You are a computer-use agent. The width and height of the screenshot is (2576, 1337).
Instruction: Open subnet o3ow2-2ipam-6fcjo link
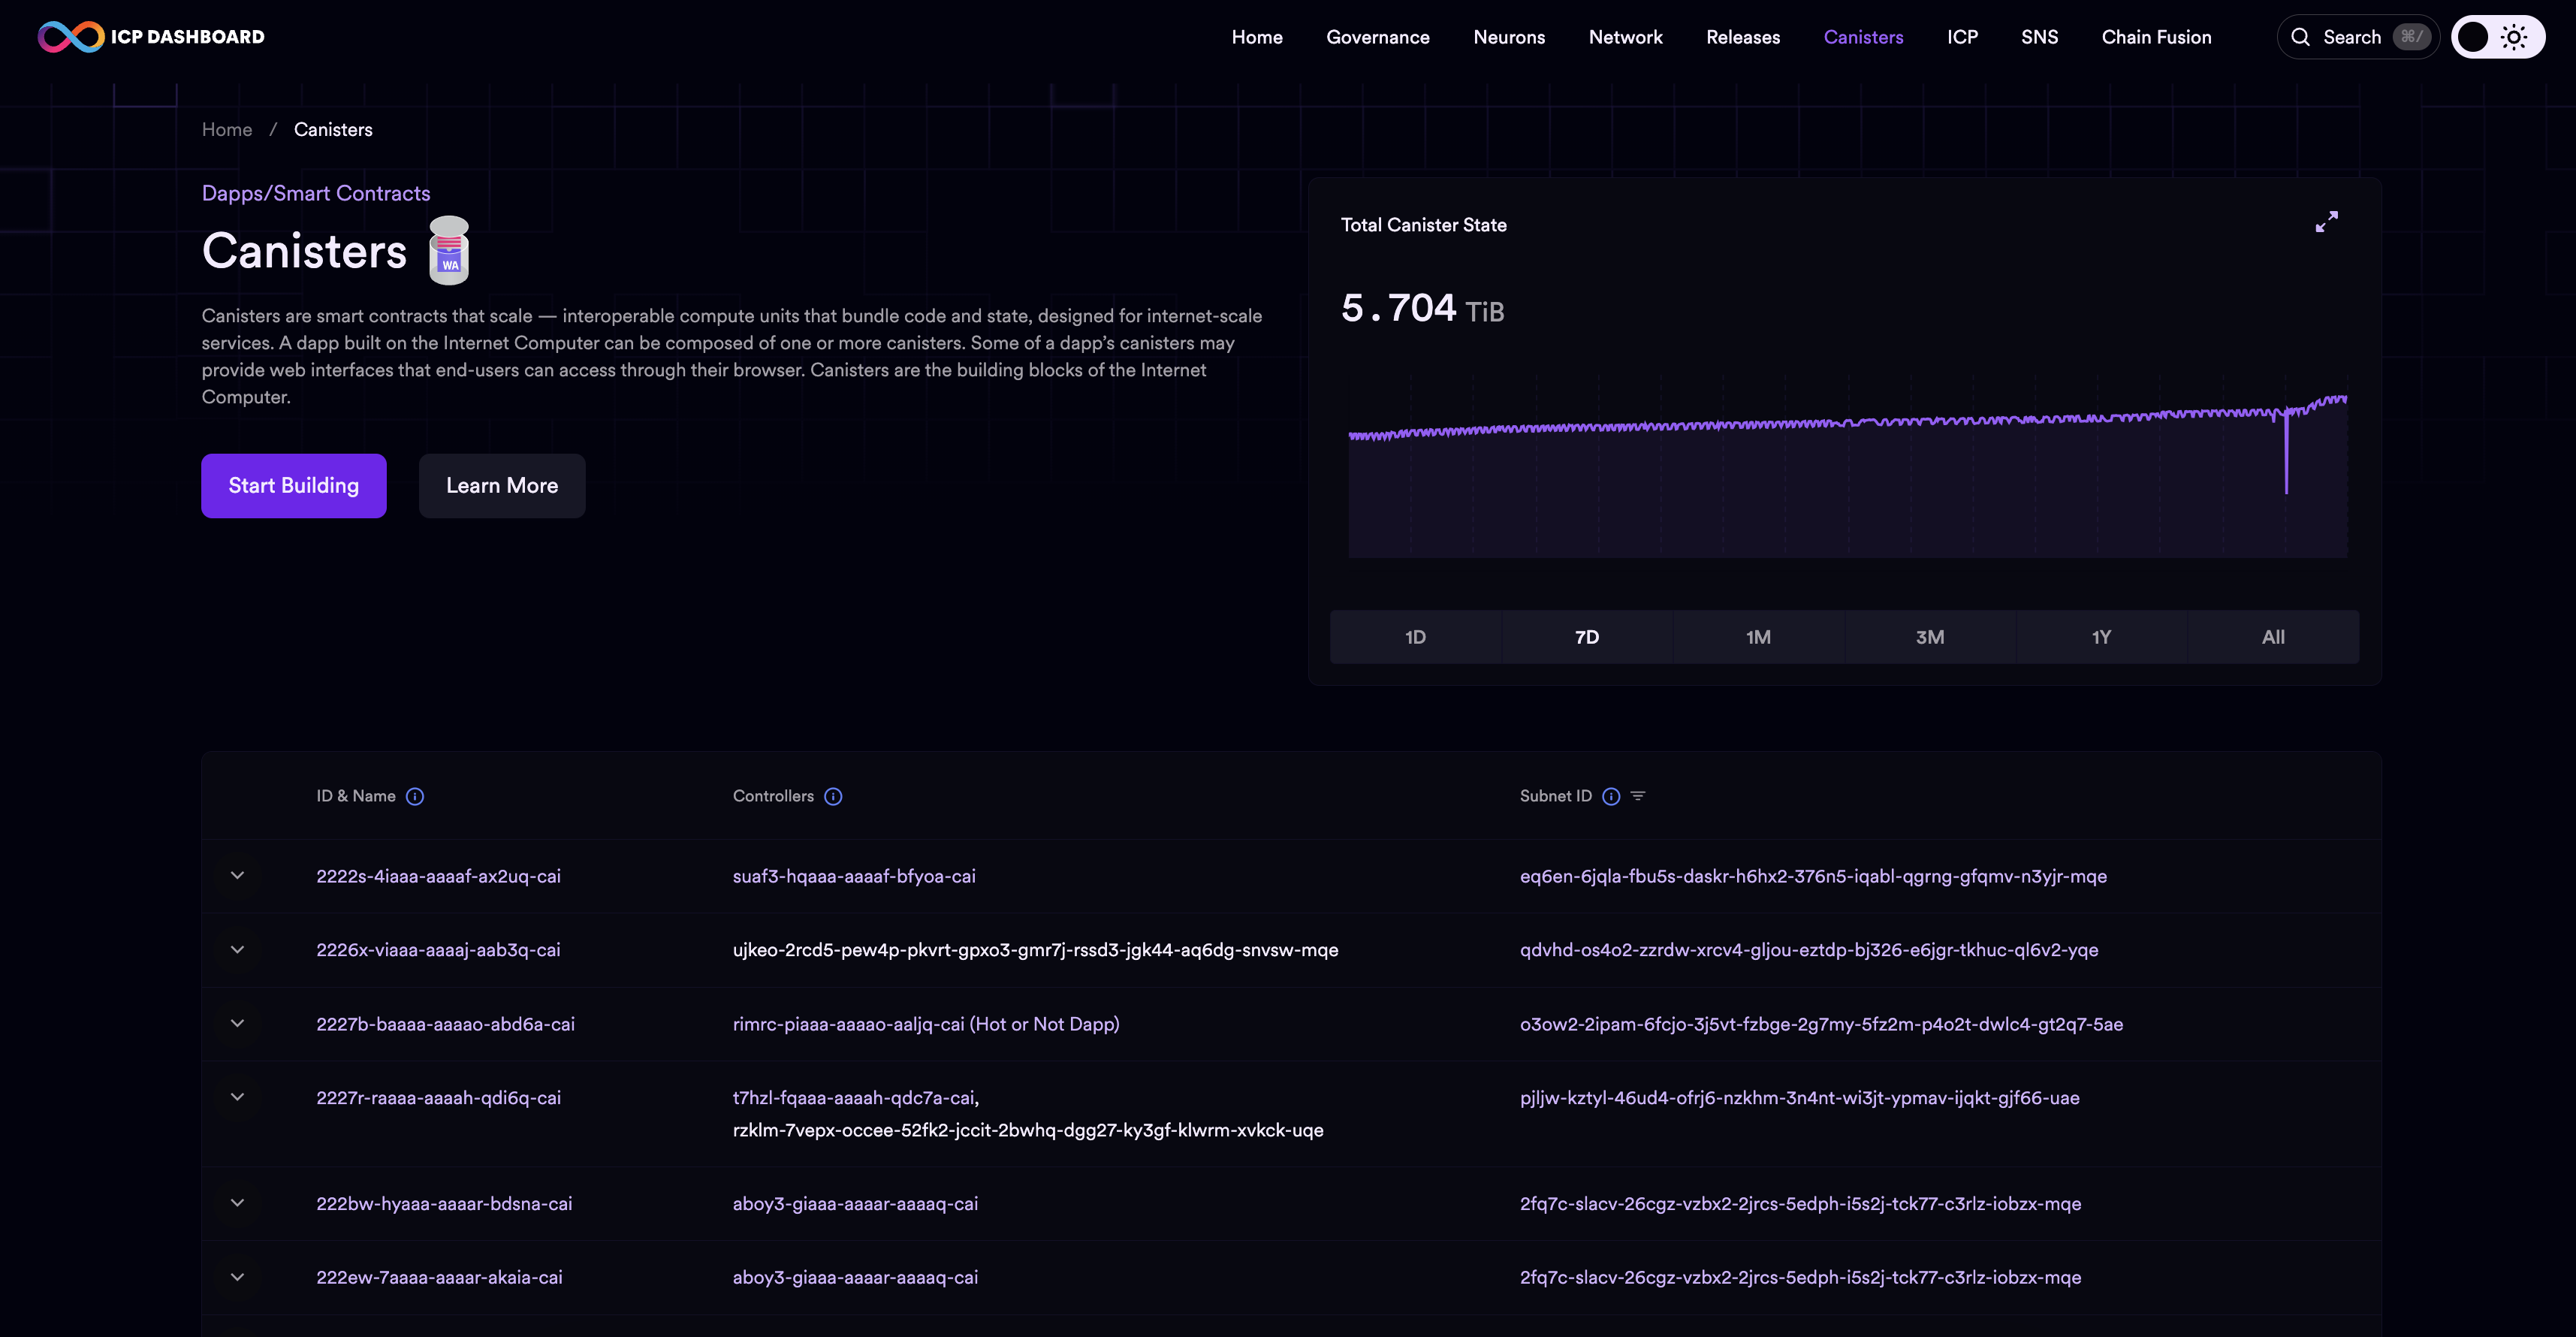1821,1024
